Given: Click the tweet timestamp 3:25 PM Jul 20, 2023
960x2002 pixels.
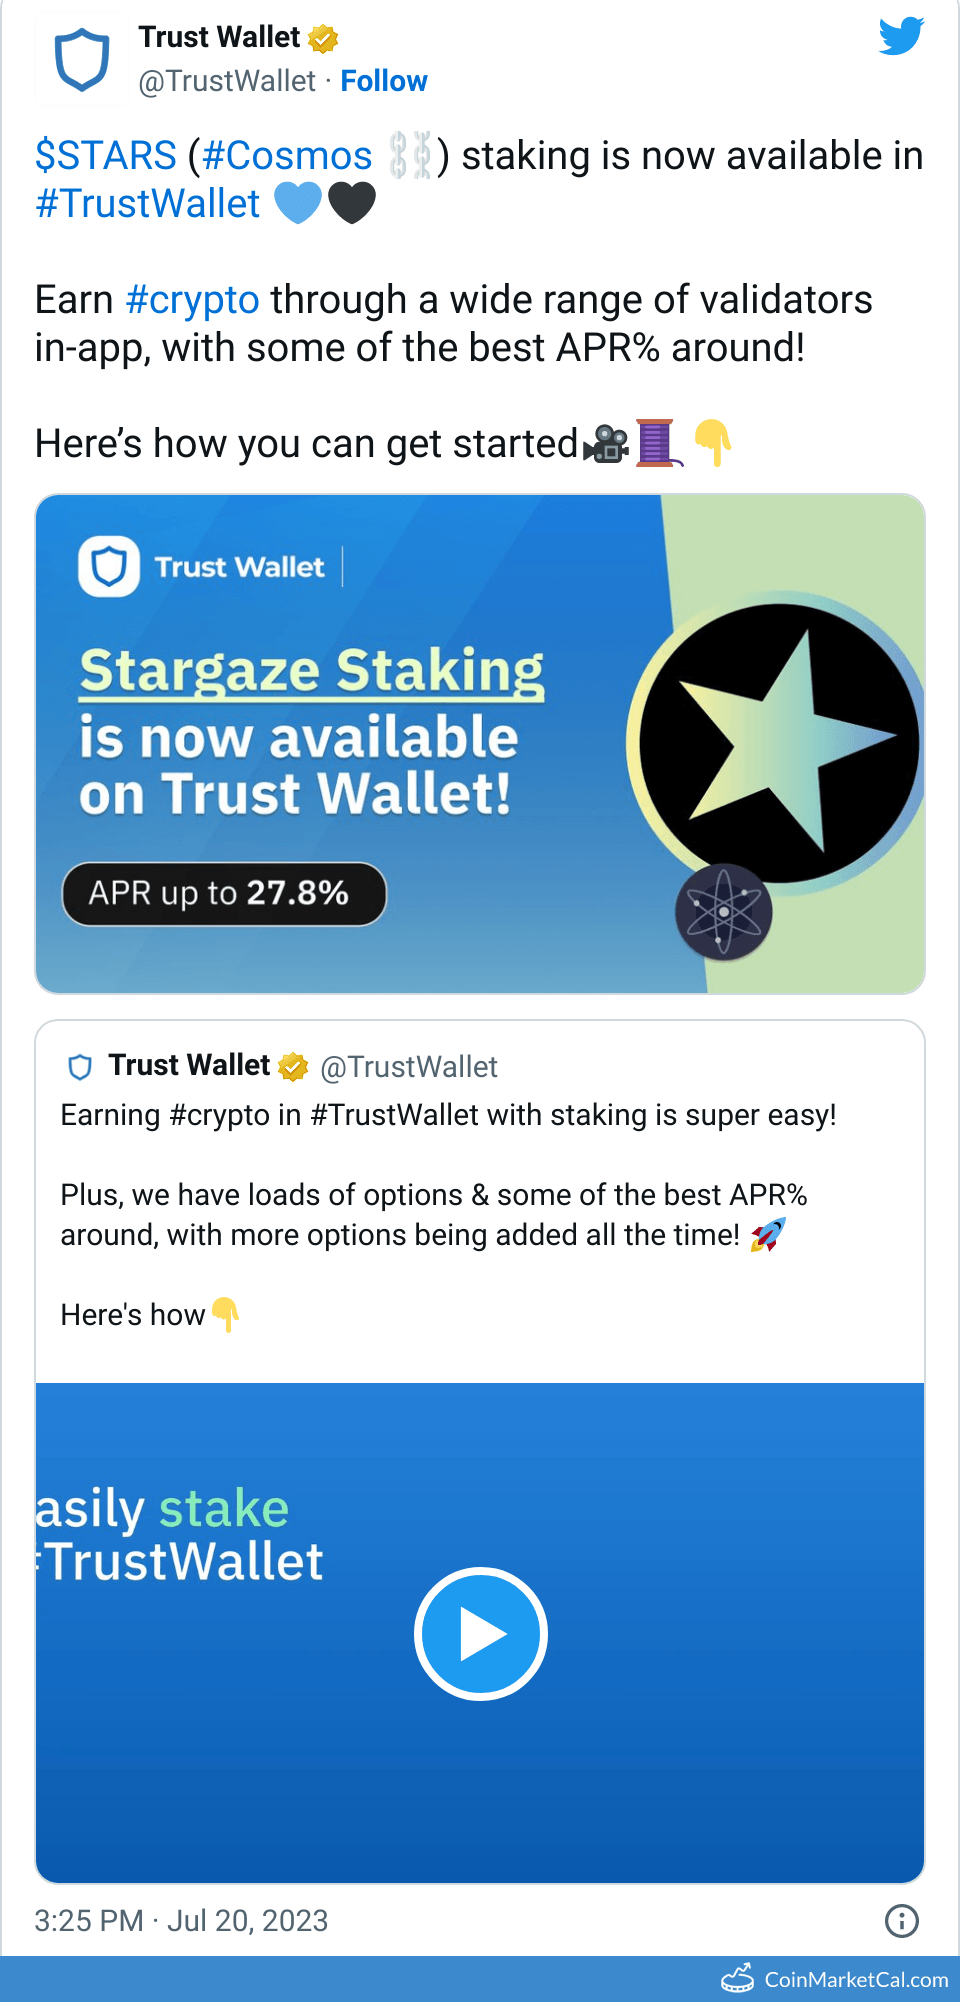Looking at the screenshot, I should click(181, 1920).
